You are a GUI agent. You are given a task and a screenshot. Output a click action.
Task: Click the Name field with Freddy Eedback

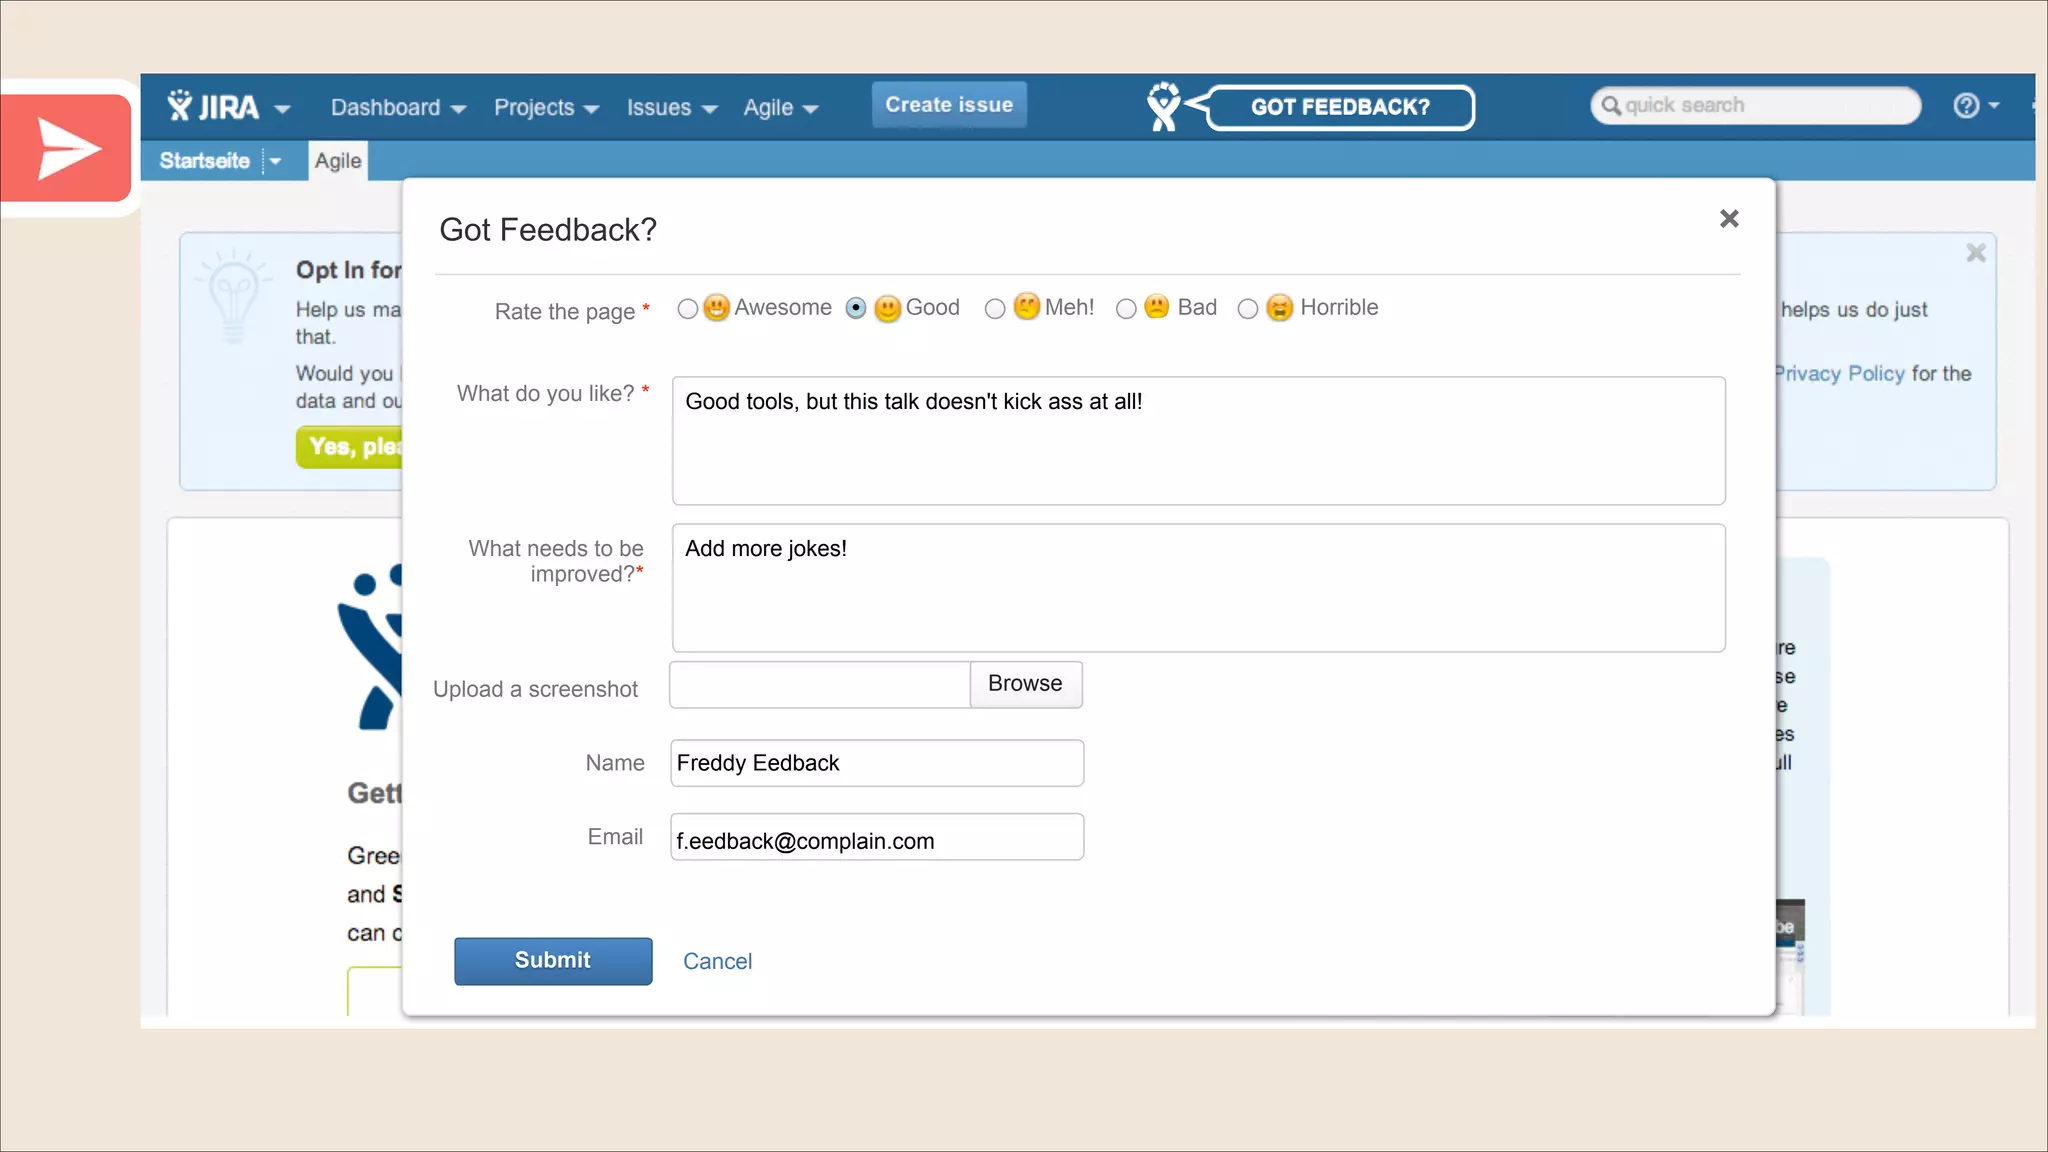(x=877, y=763)
